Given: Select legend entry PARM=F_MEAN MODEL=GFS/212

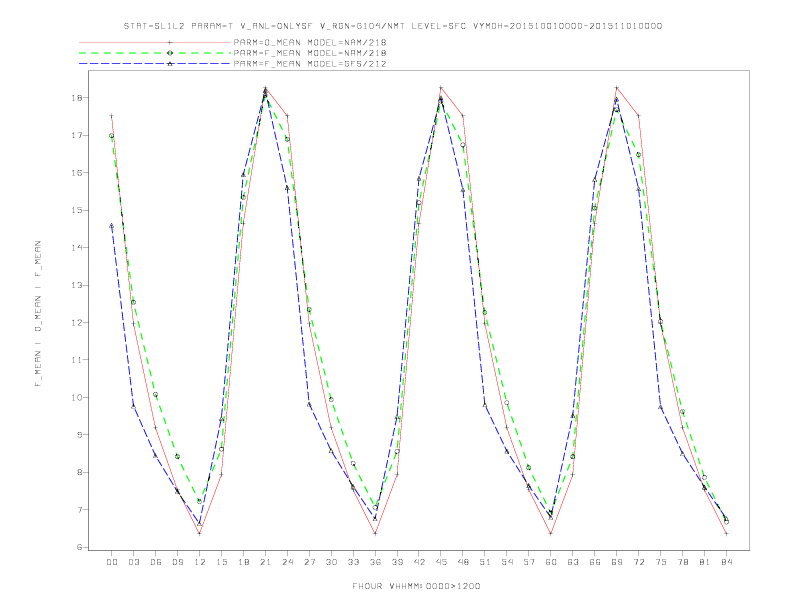Looking at the screenshot, I should coord(310,64).
